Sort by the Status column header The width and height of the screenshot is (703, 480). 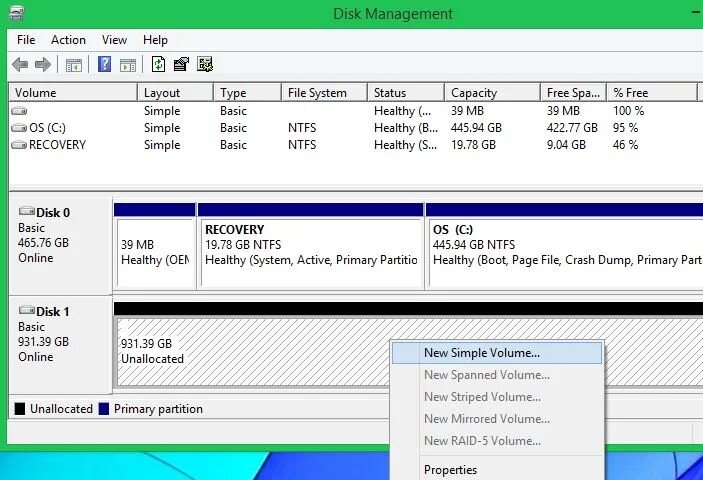pos(406,93)
